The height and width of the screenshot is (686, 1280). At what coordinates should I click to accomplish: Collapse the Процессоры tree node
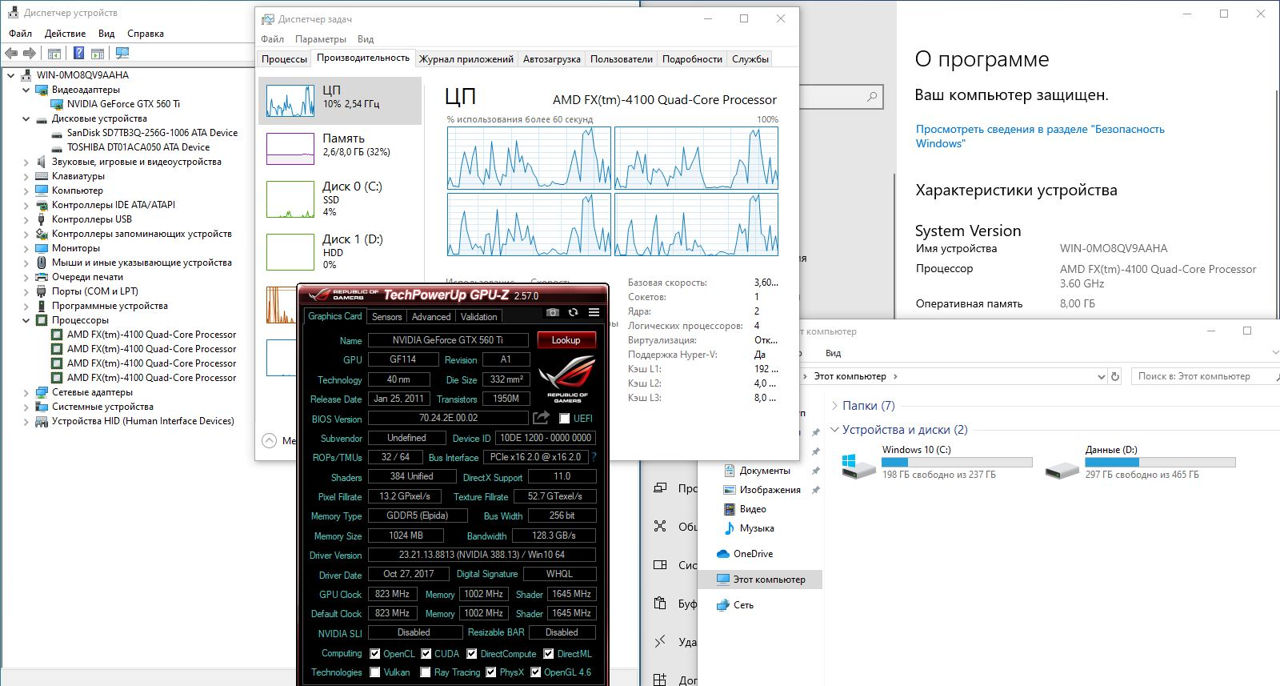tap(27, 320)
